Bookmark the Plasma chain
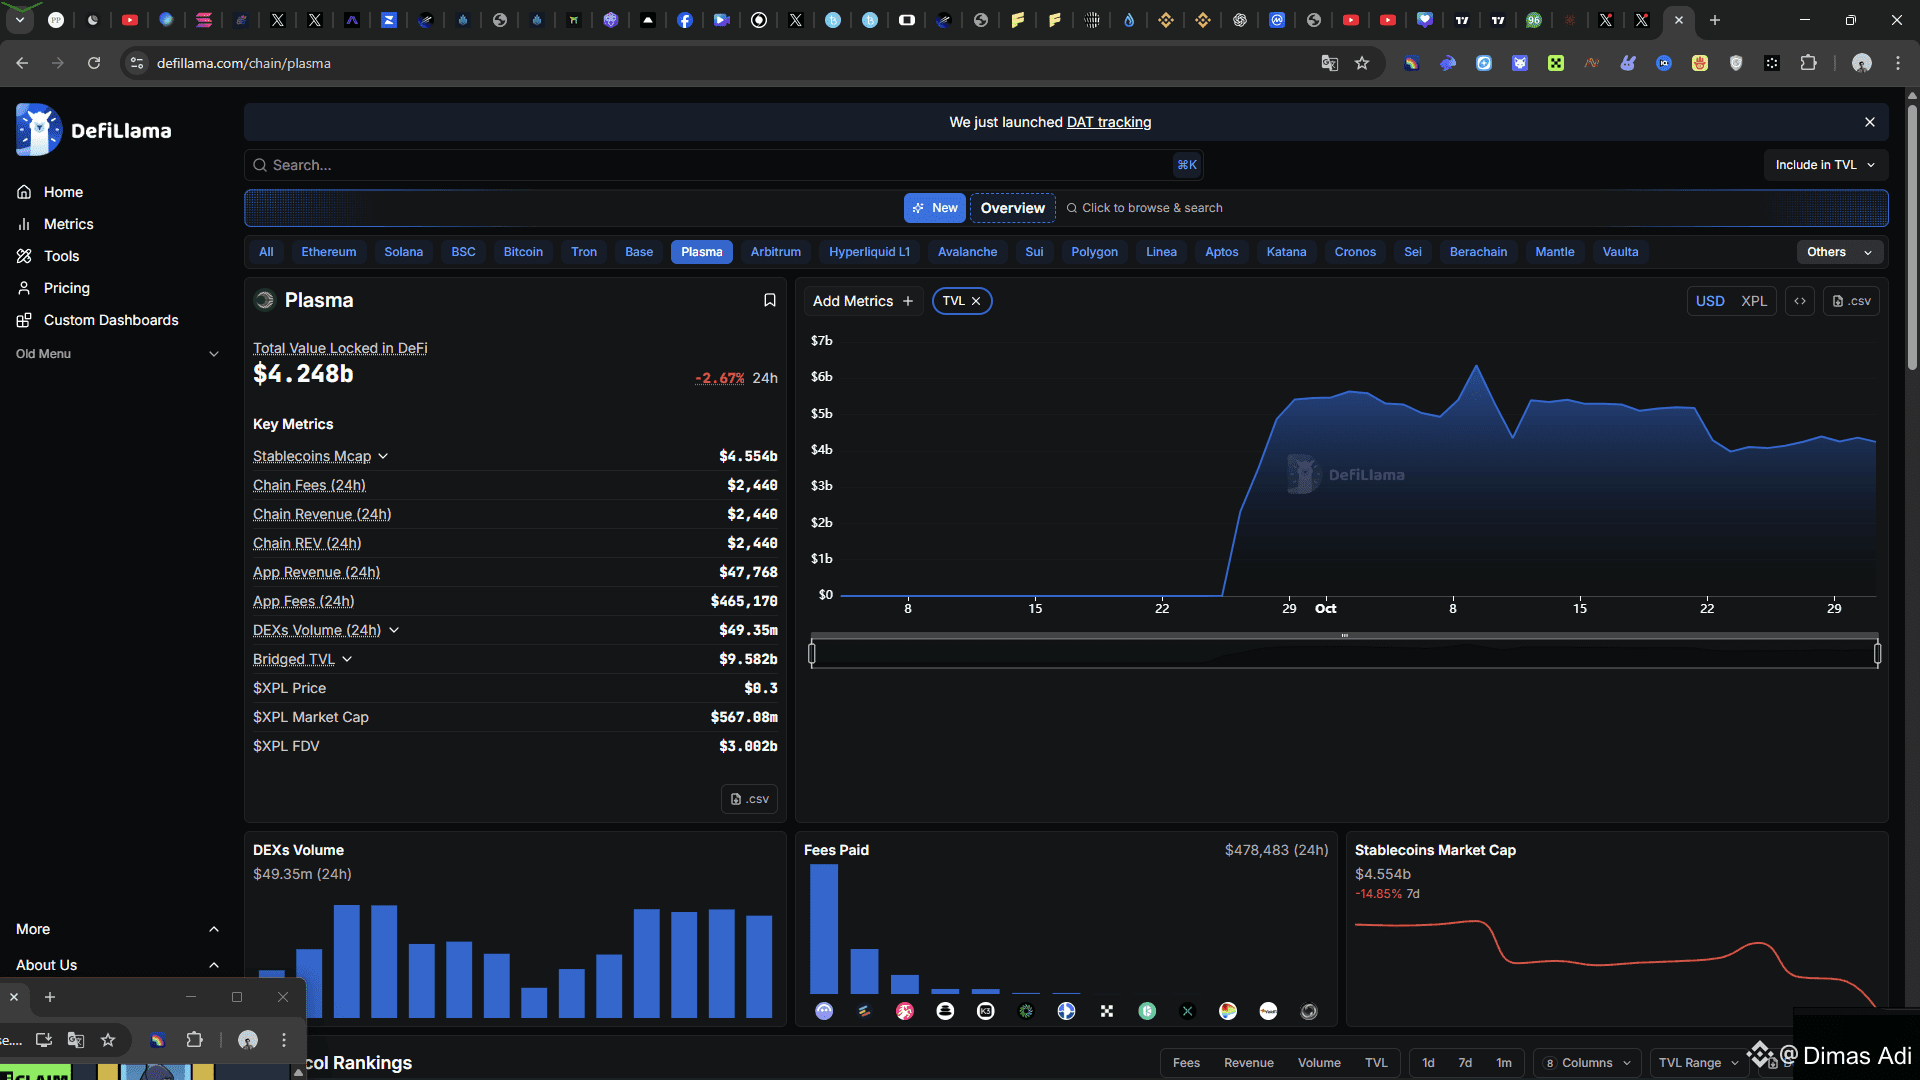 pyautogui.click(x=769, y=300)
